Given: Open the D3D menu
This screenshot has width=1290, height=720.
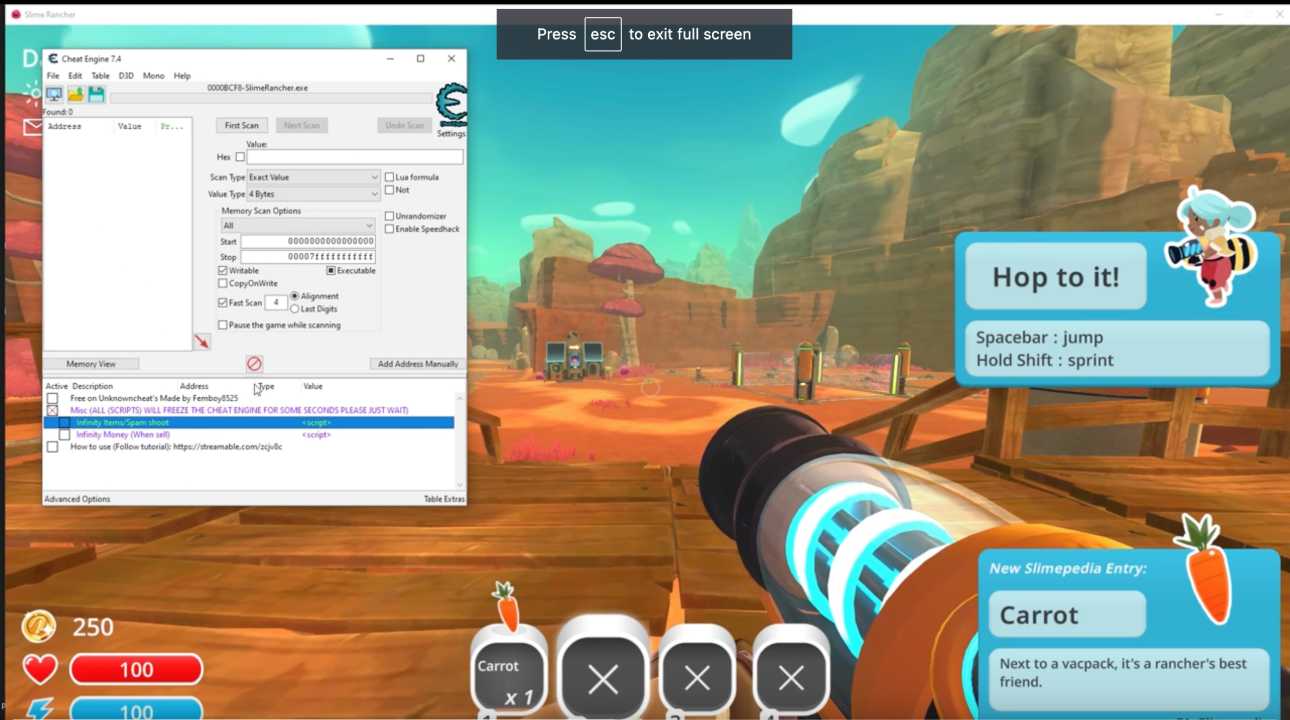Looking at the screenshot, I should (126, 76).
